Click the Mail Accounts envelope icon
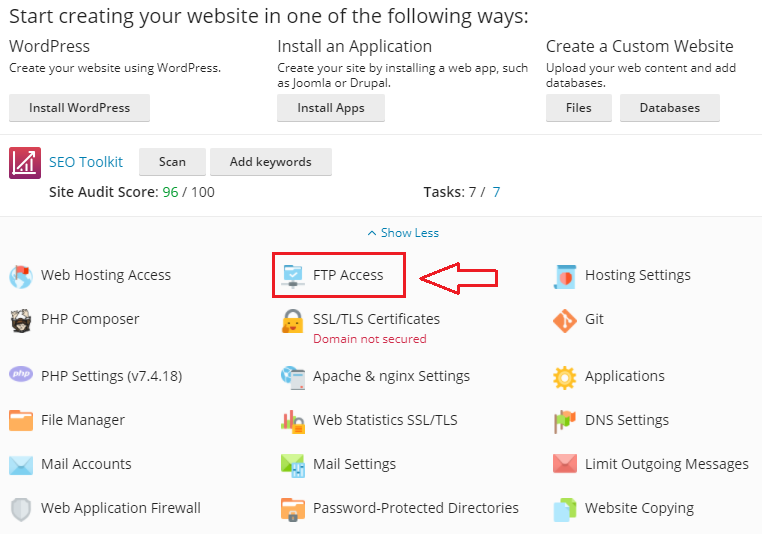This screenshot has height=534, width=762. point(21,465)
